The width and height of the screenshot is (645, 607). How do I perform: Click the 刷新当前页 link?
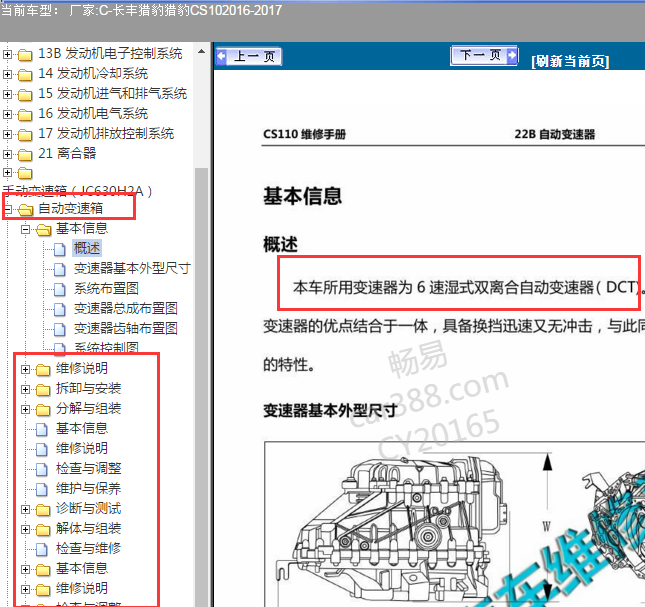[x=570, y=62]
